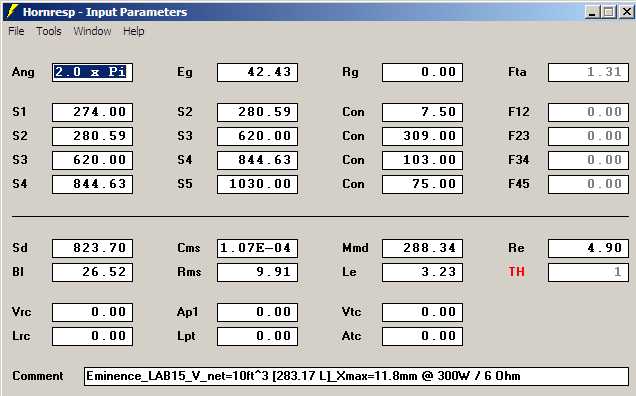This screenshot has height=396, width=636.
Task: Click the Con label beside 7.50
Action: (x=353, y=112)
